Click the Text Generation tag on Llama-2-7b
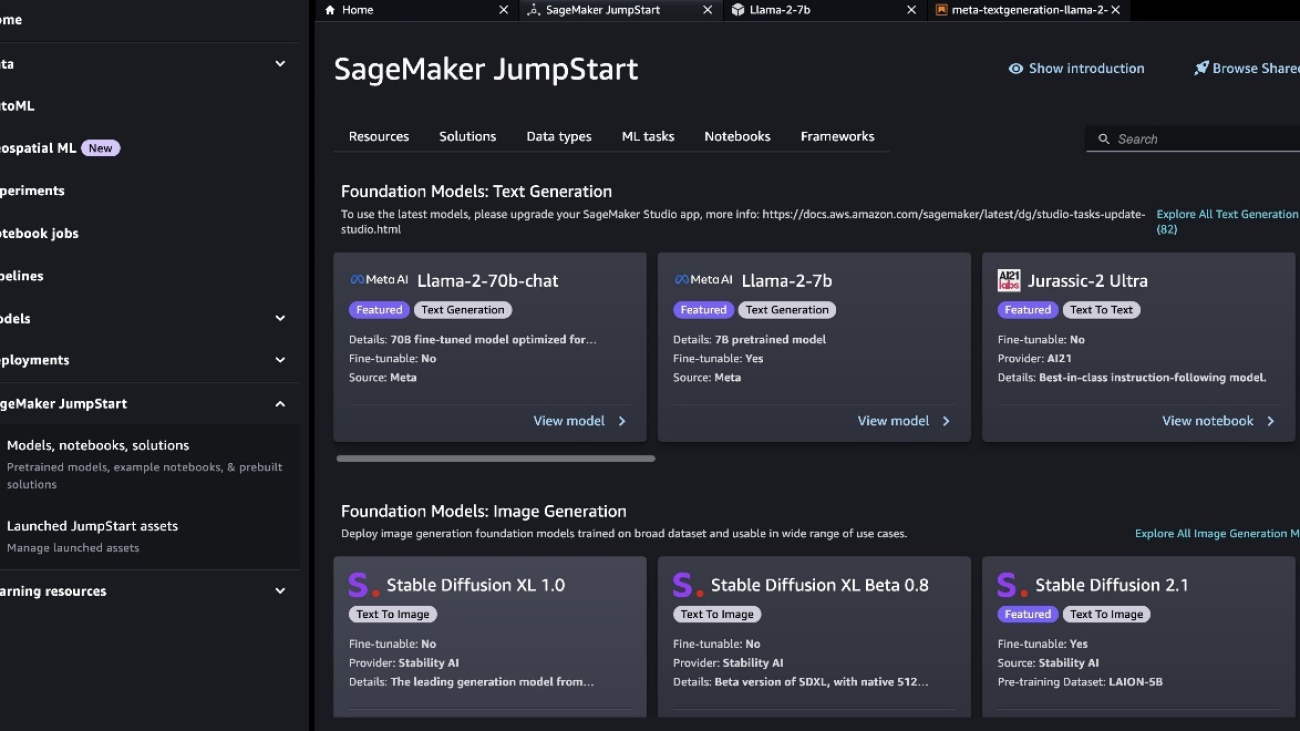This screenshot has height=731, width=1300. click(787, 310)
